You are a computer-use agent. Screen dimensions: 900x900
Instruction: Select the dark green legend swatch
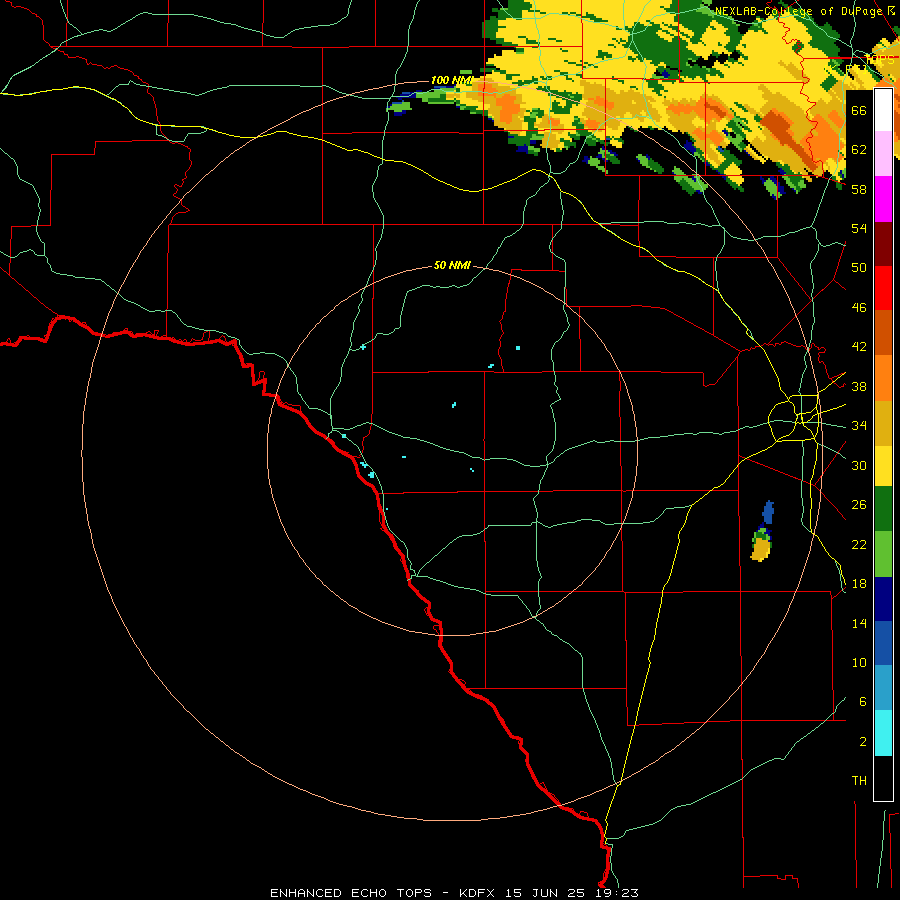(x=883, y=509)
